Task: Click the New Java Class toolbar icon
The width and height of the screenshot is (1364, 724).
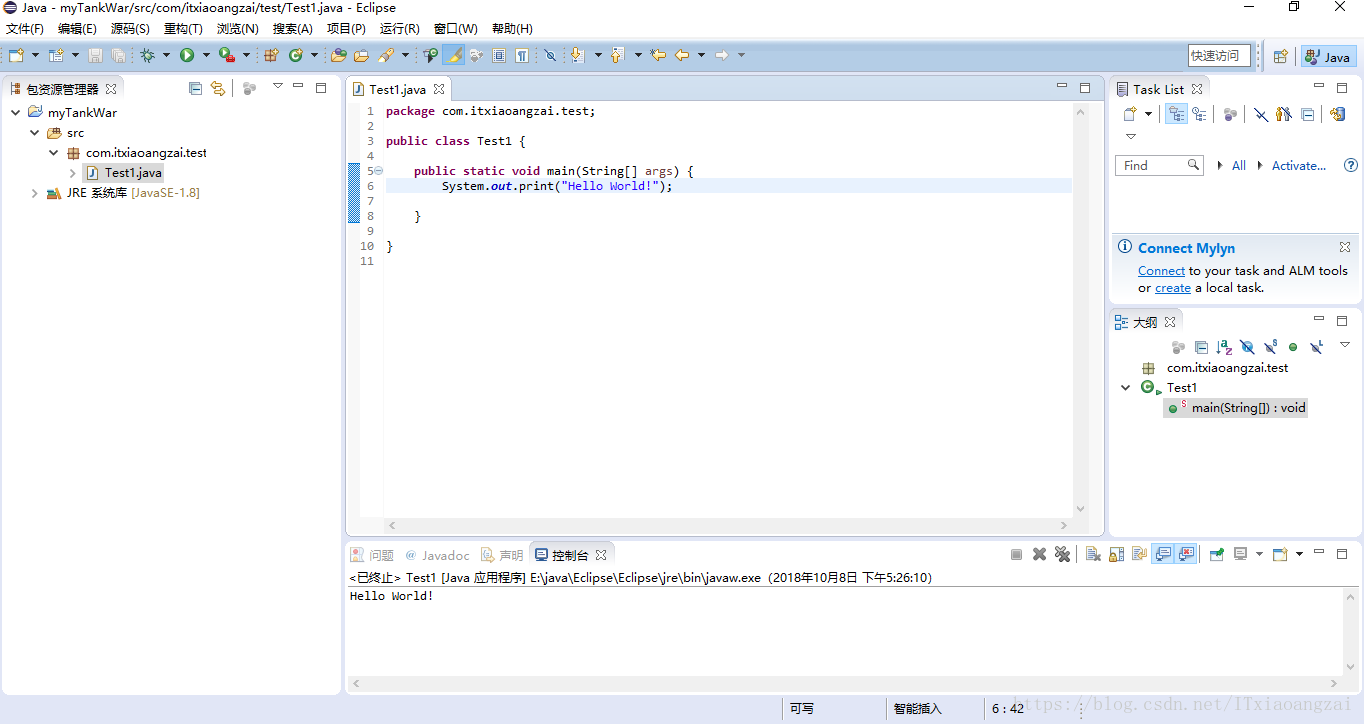Action: [x=296, y=56]
